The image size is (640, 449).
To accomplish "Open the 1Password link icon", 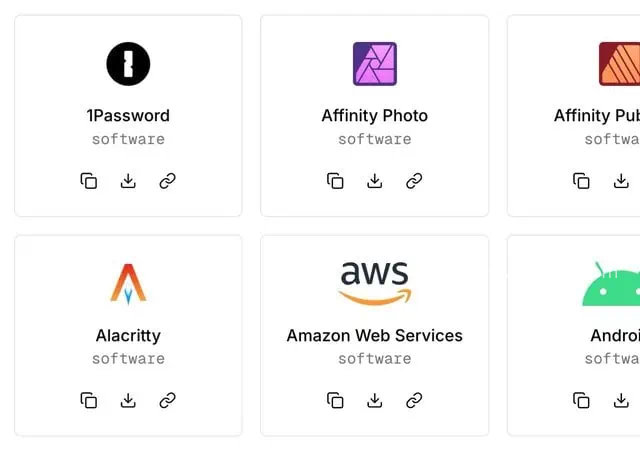I will pos(167,181).
